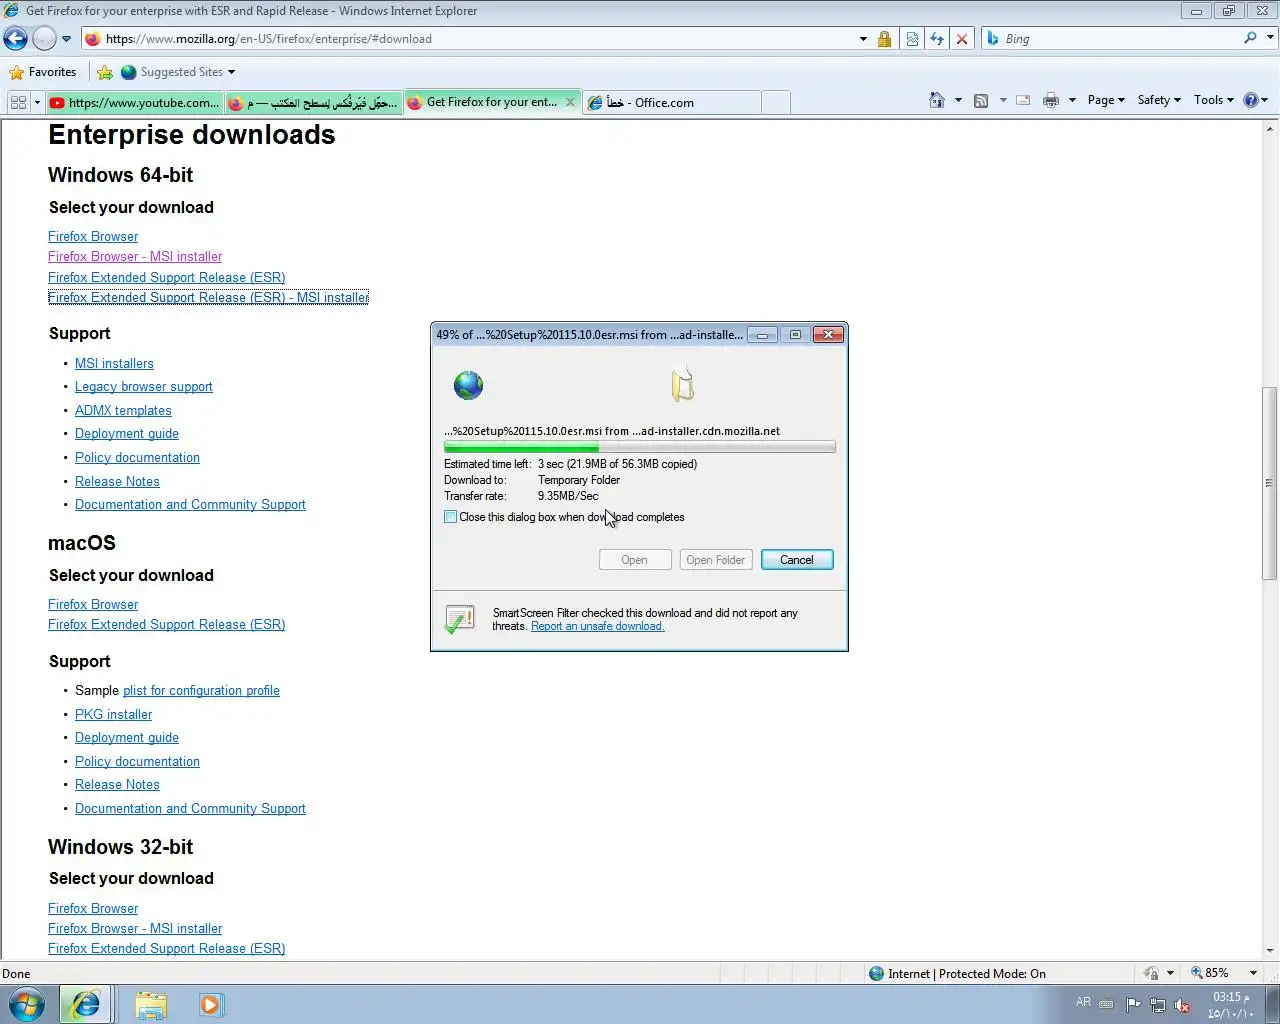The height and width of the screenshot is (1024, 1280).
Task: Open the search provider dropdown arrow
Action: tap(1271, 38)
